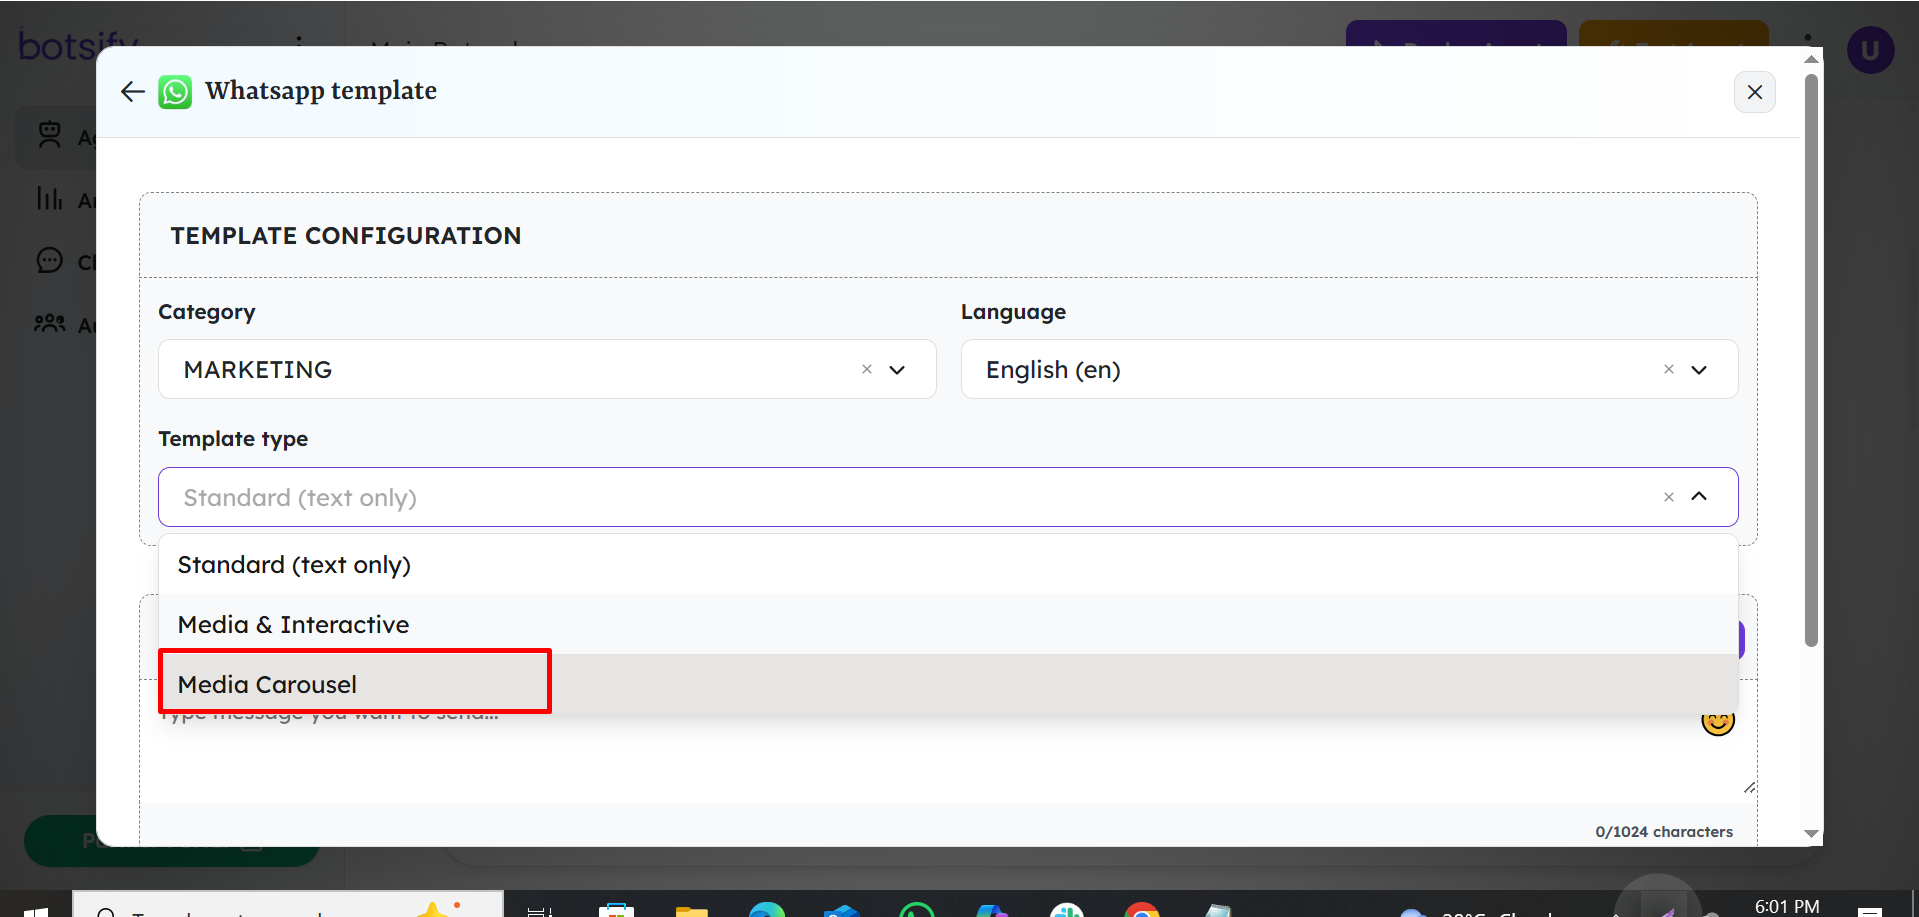The image size is (1919, 917).
Task: Click the Category field label
Action: pyautogui.click(x=207, y=312)
